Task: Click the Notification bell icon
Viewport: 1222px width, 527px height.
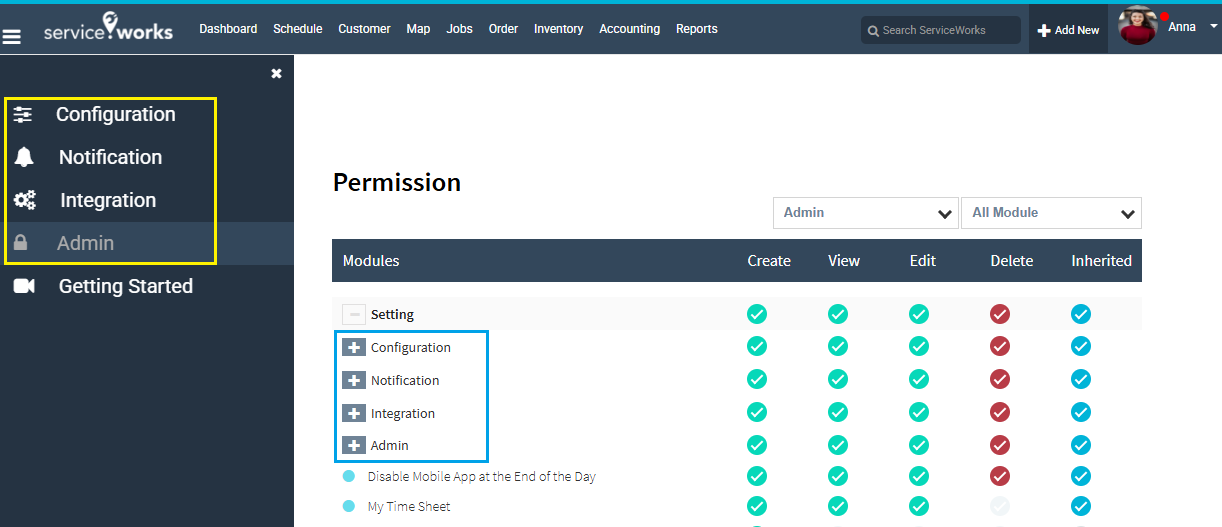Action: click(x=24, y=157)
